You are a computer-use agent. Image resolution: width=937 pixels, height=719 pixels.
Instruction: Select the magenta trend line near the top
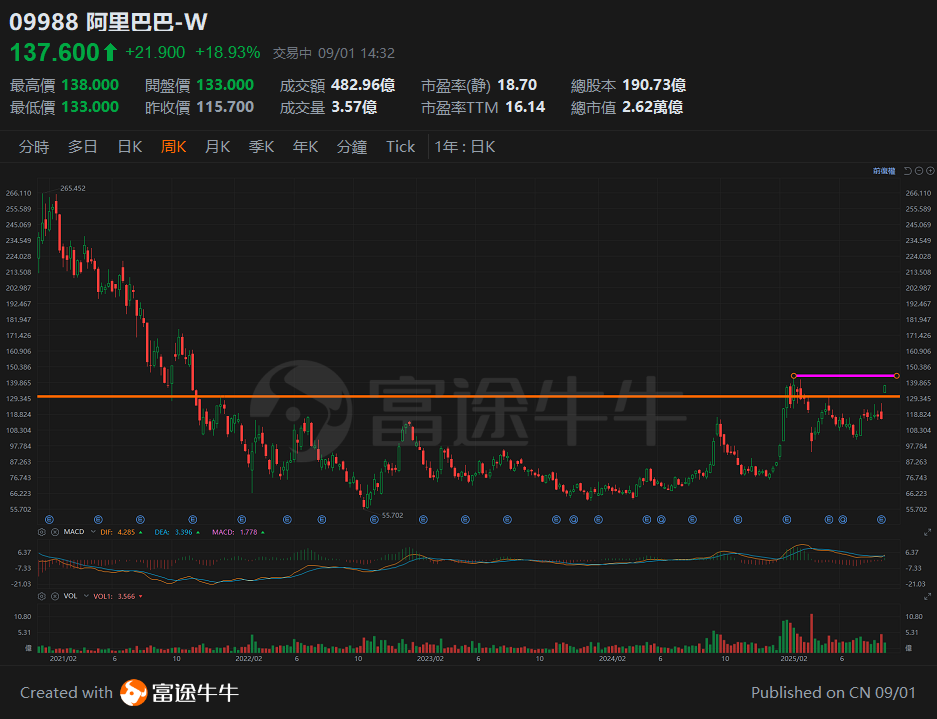(845, 375)
